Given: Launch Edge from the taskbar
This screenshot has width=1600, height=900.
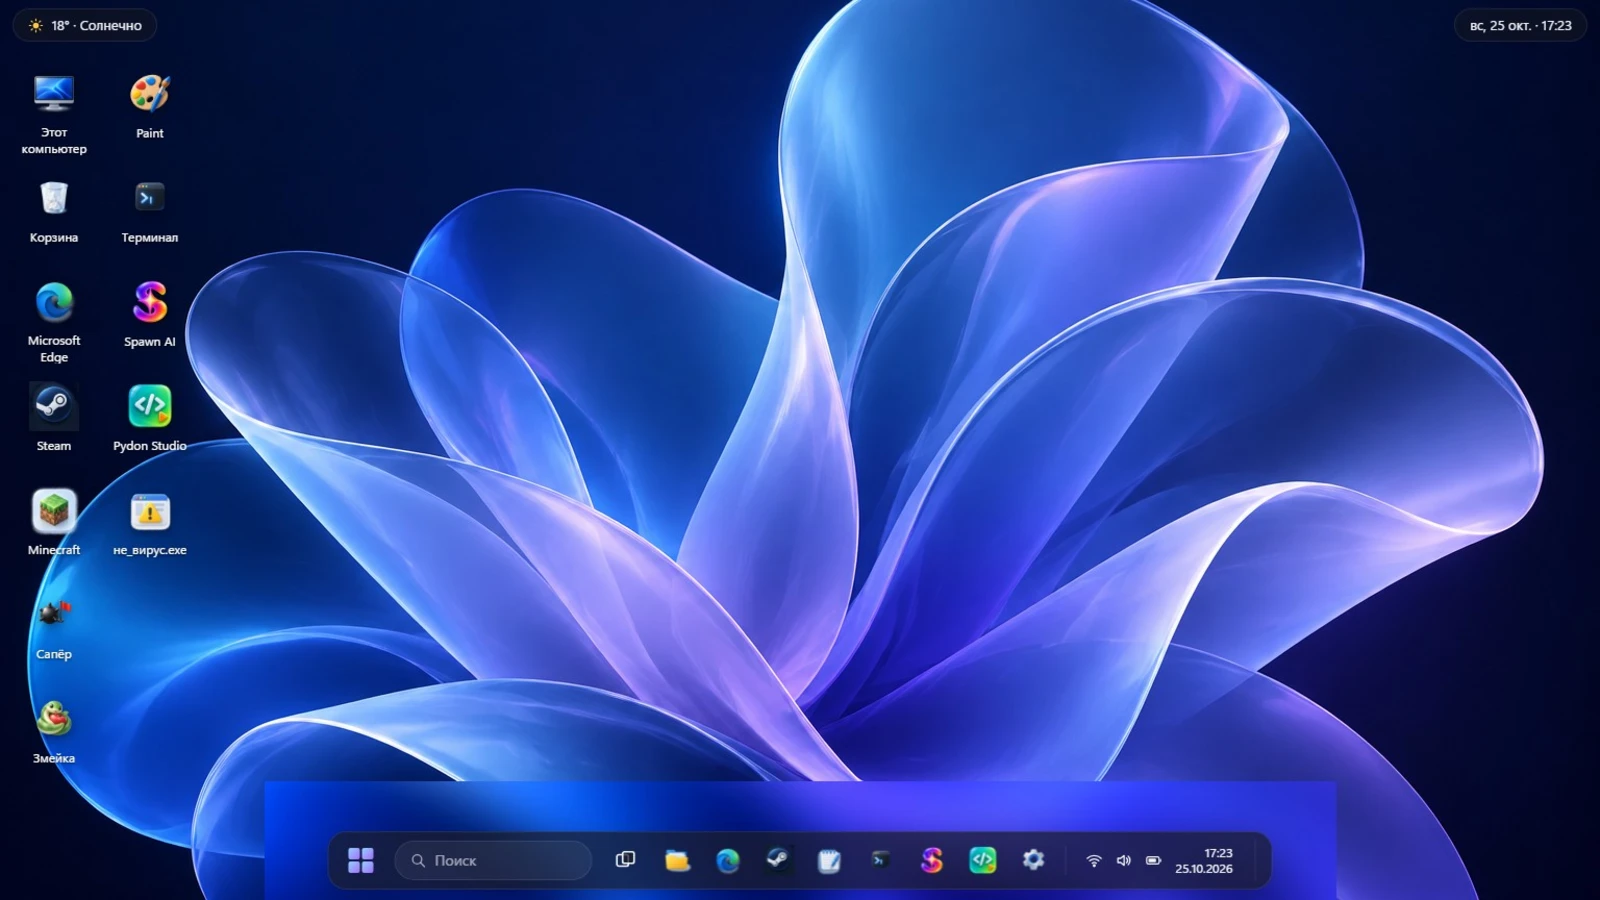Looking at the screenshot, I should [x=728, y=860].
